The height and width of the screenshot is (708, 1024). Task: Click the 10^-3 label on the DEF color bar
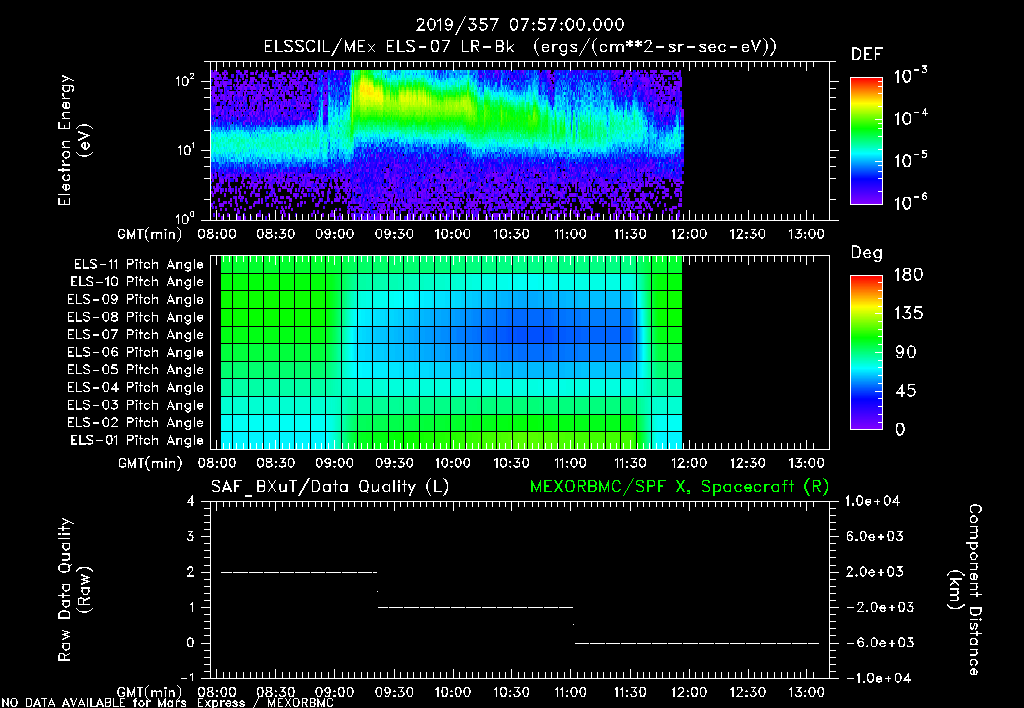pos(910,75)
